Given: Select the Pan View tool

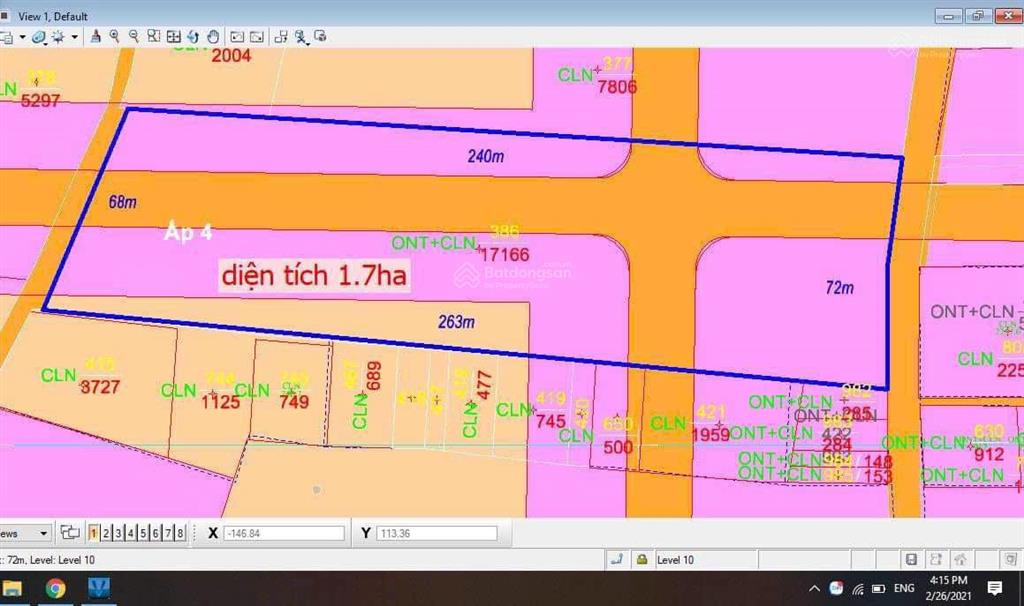Looking at the screenshot, I should pos(214,36).
